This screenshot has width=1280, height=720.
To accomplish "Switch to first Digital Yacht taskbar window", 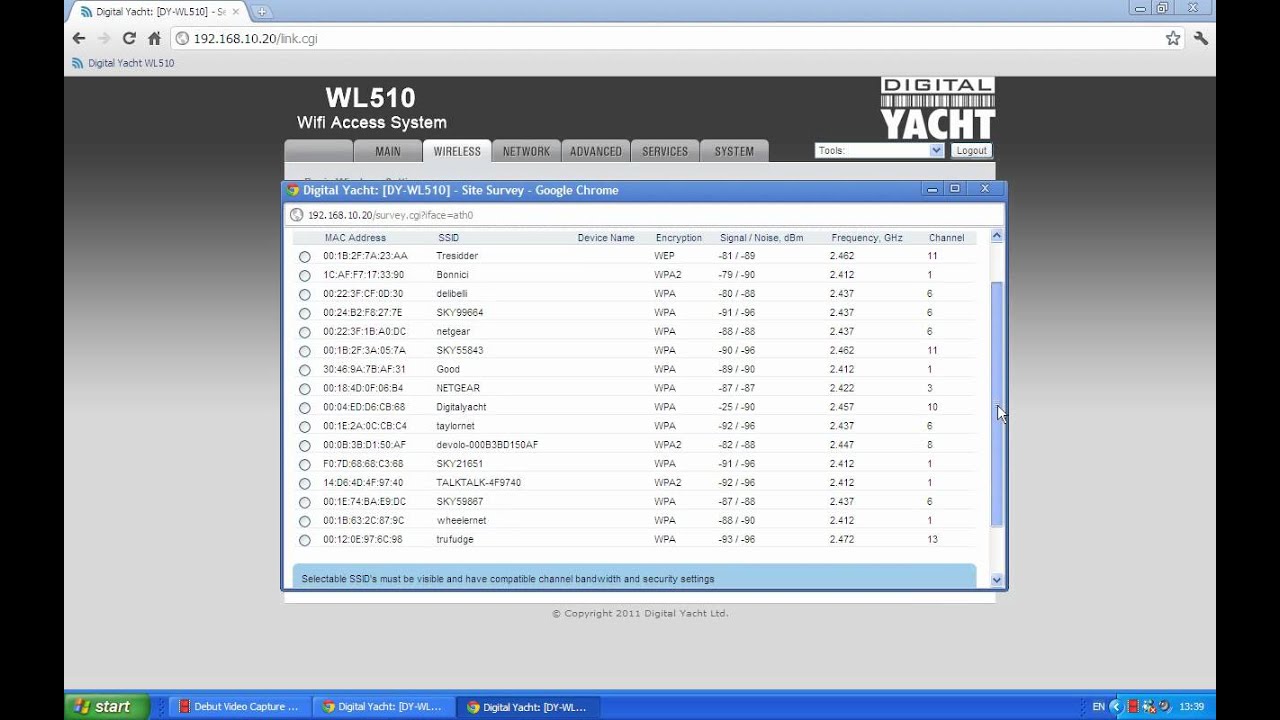I will (384, 706).
